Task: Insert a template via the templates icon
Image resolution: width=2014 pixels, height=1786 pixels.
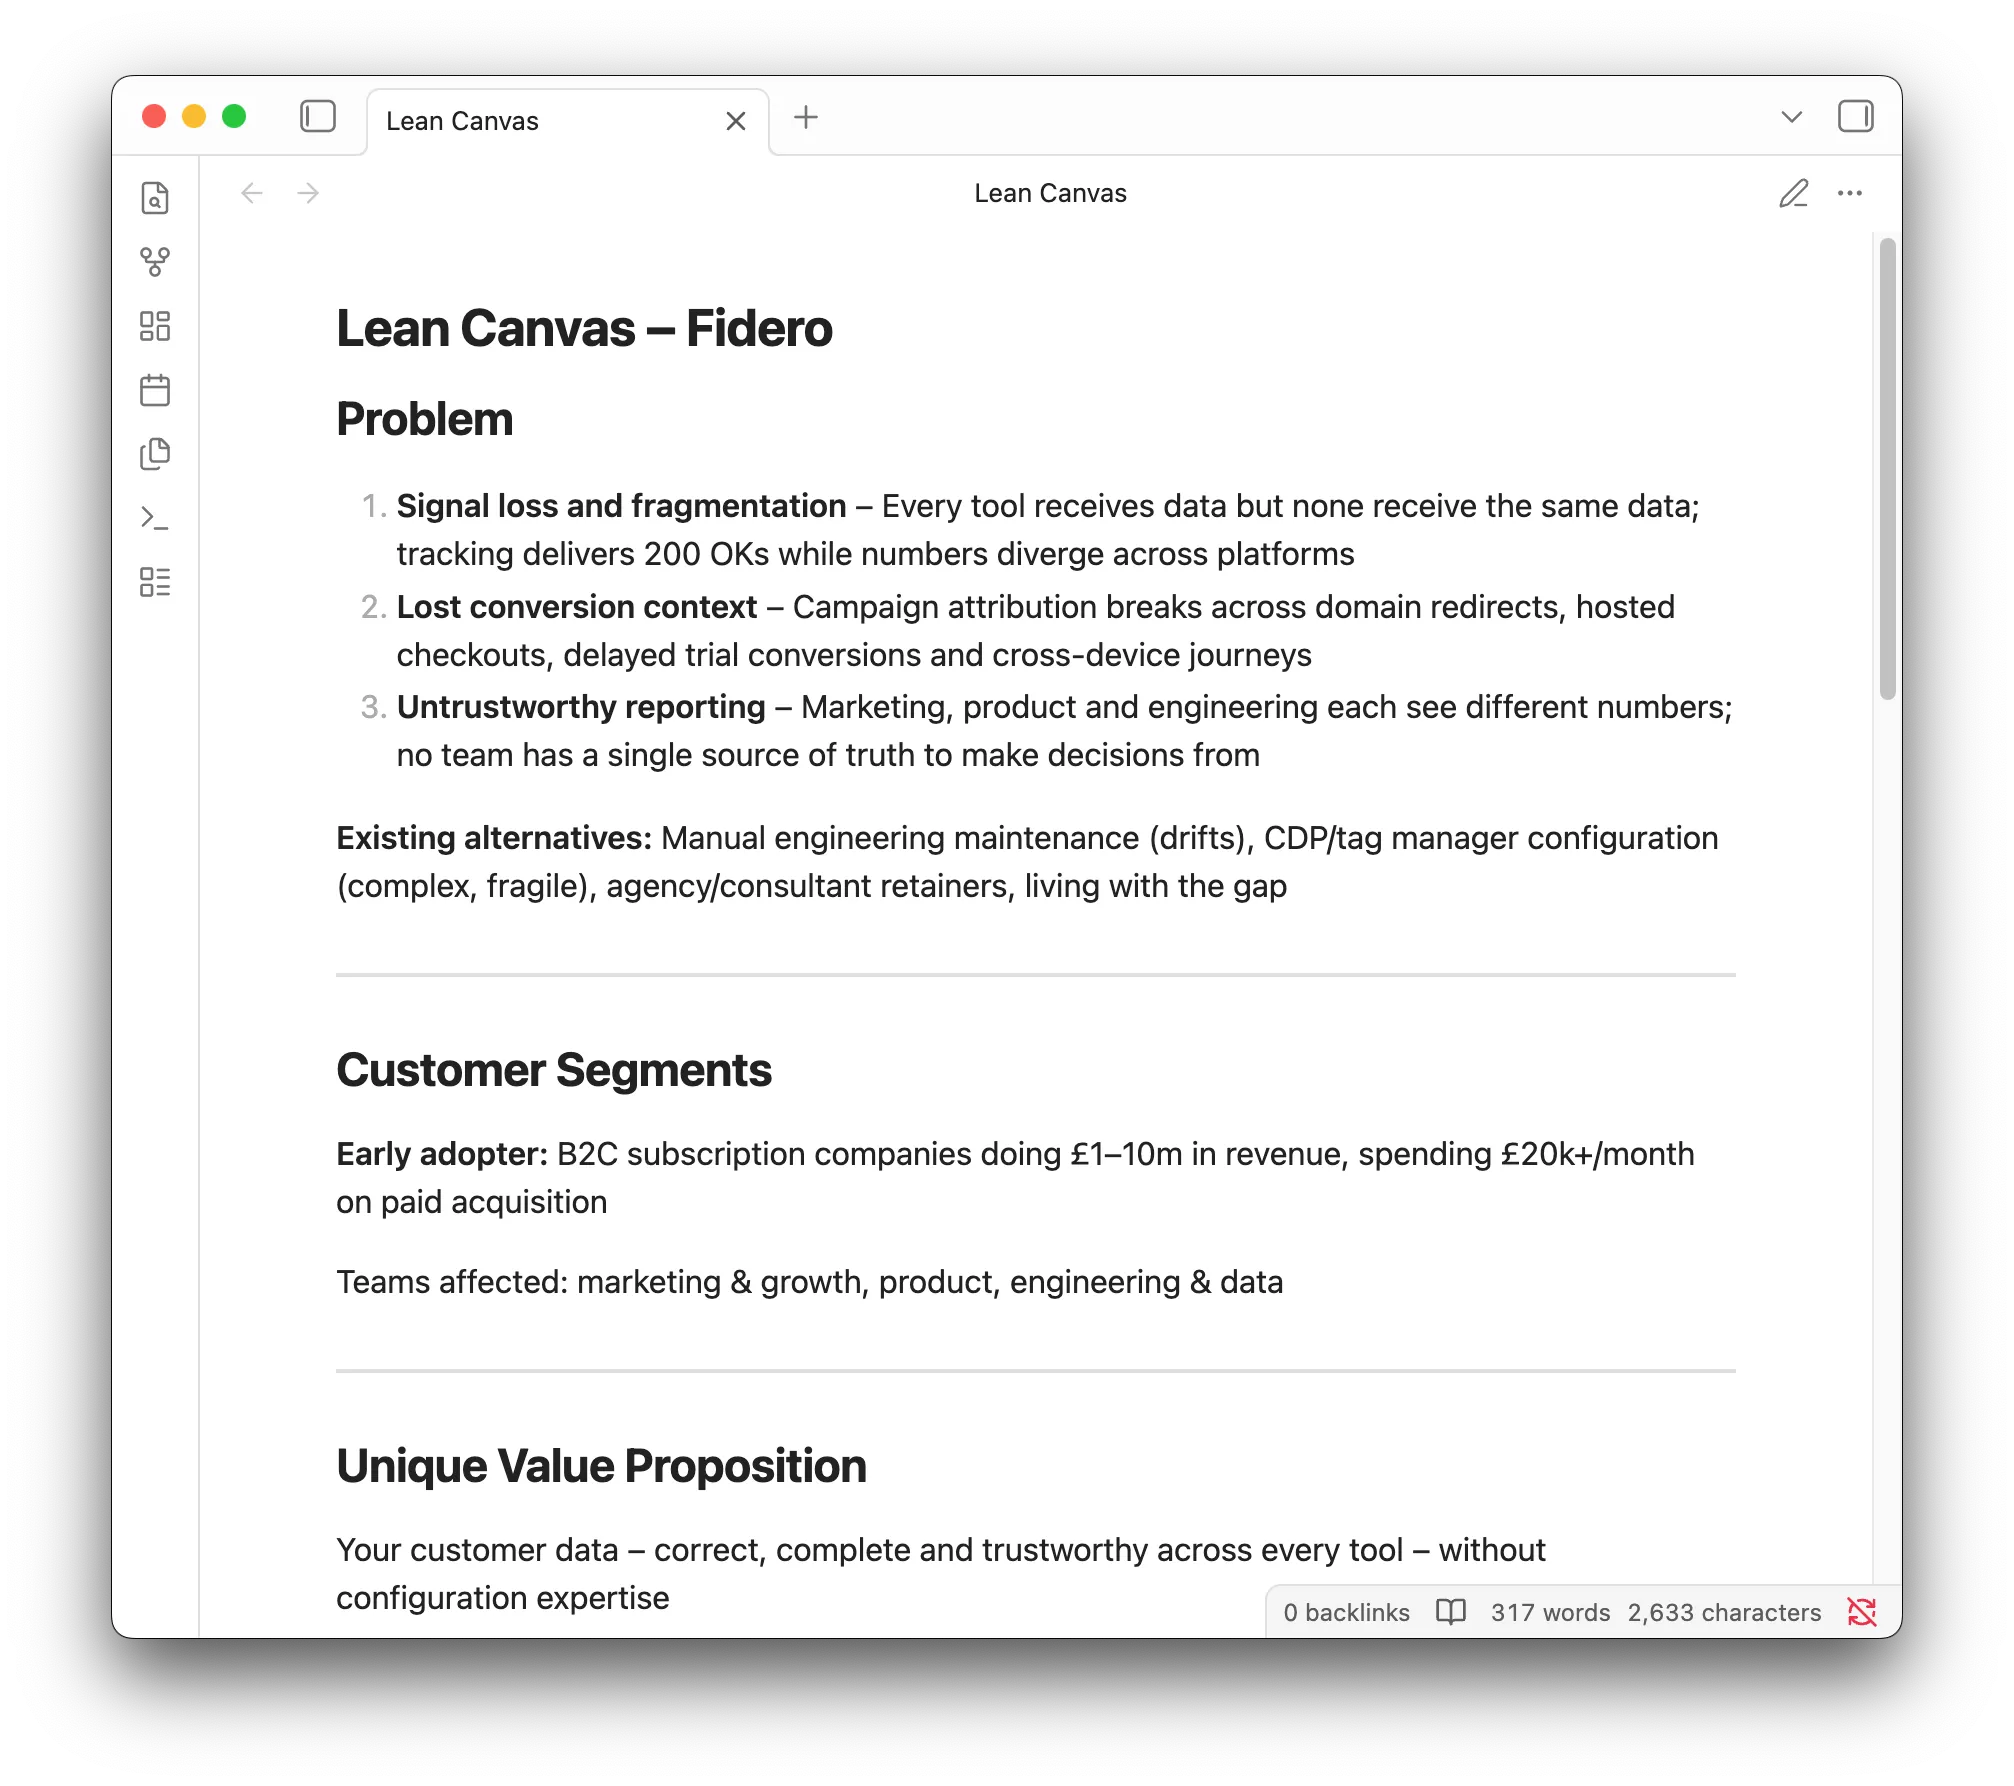Action: pyautogui.click(x=155, y=454)
